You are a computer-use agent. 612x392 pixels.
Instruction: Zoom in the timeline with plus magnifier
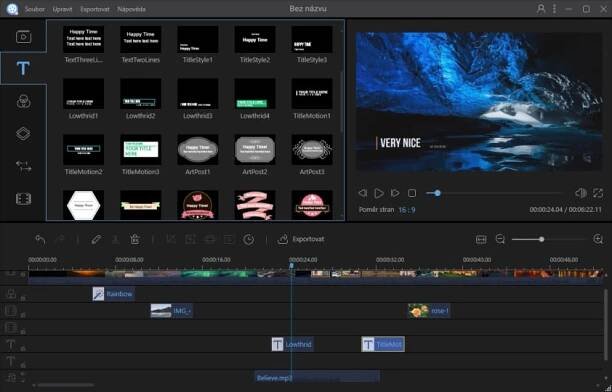[598, 239]
